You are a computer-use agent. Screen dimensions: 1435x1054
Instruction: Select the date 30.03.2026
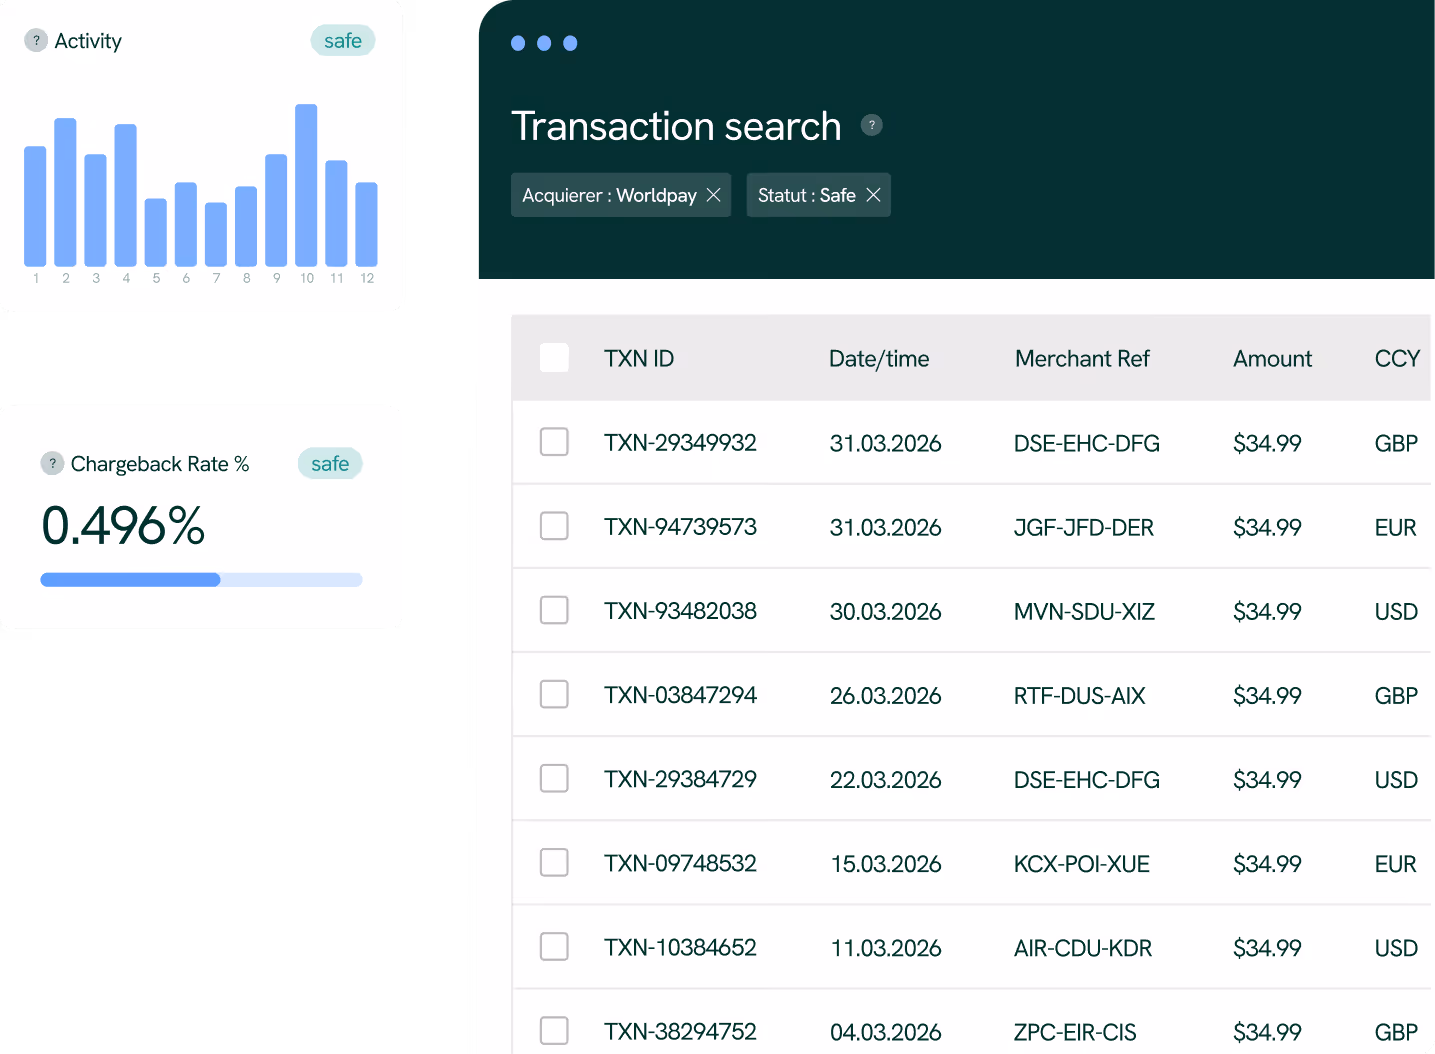(x=886, y=611)
